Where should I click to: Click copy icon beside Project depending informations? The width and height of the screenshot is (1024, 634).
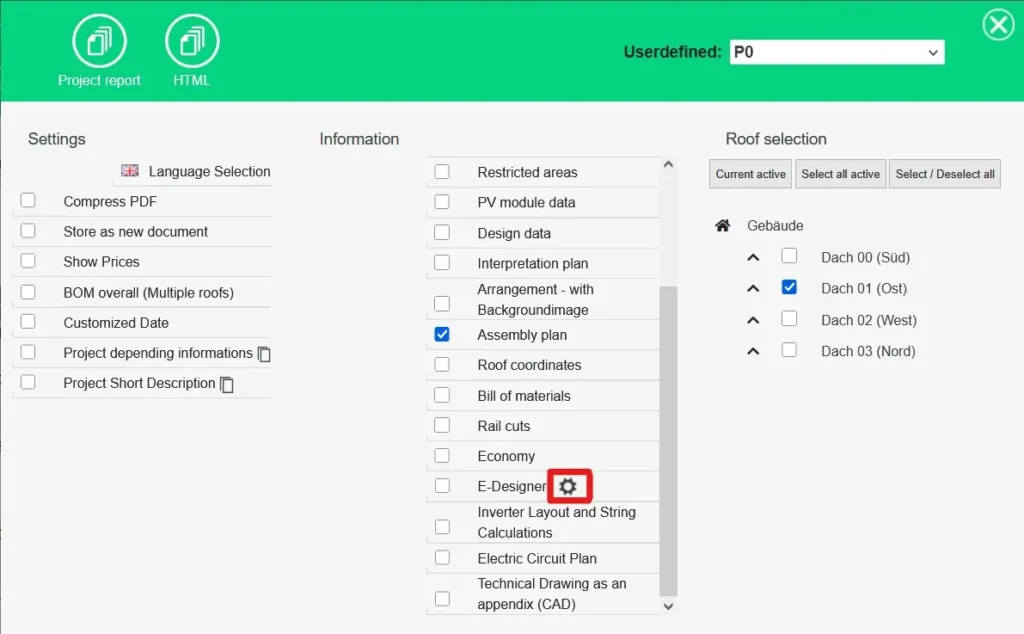click(x=264, y=354)
